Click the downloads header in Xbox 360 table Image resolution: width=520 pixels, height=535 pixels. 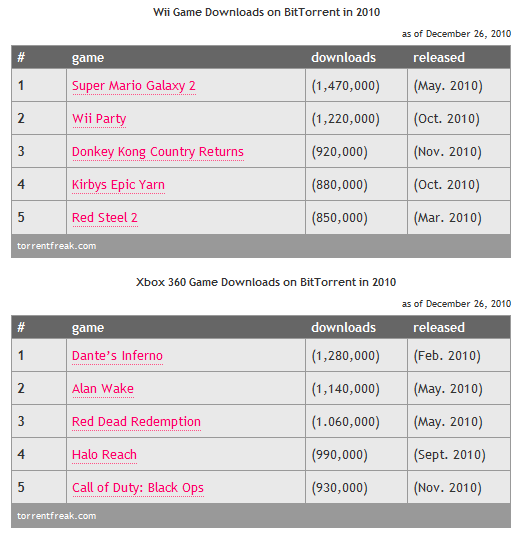pyautogui.click(x=343, y=328)
